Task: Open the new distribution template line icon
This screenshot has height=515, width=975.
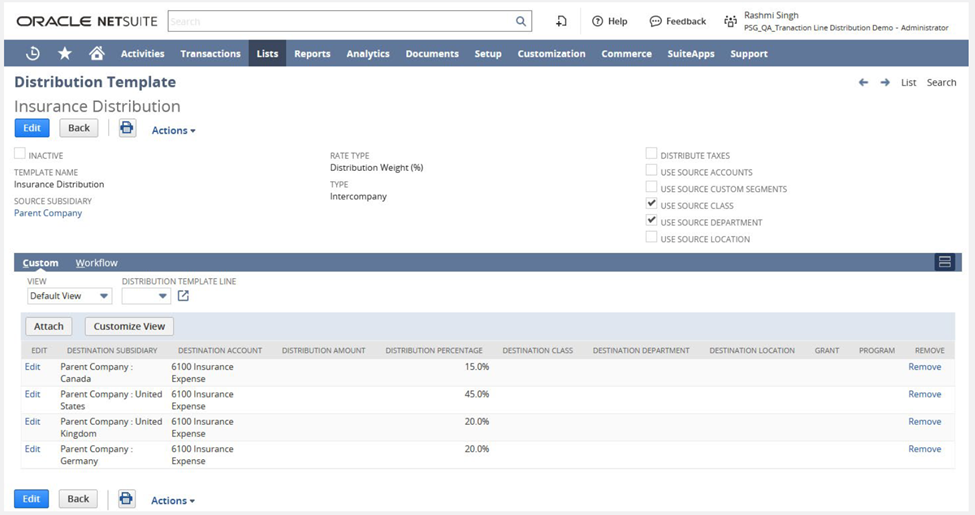Action: [183, 296]
